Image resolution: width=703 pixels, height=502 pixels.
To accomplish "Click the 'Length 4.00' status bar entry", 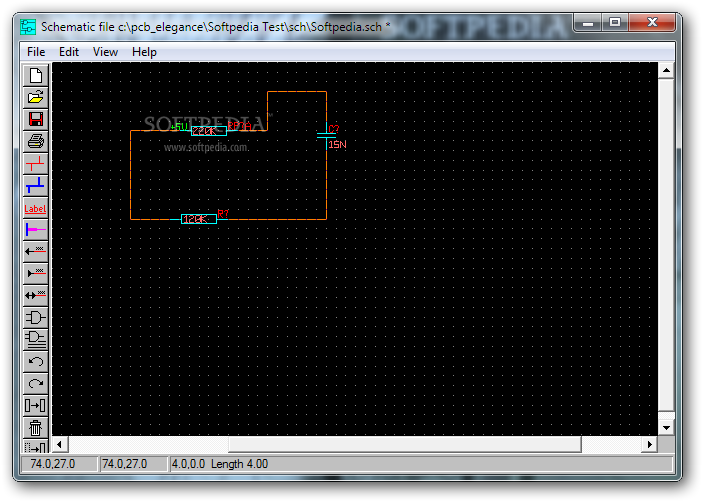I will [239, 464].
